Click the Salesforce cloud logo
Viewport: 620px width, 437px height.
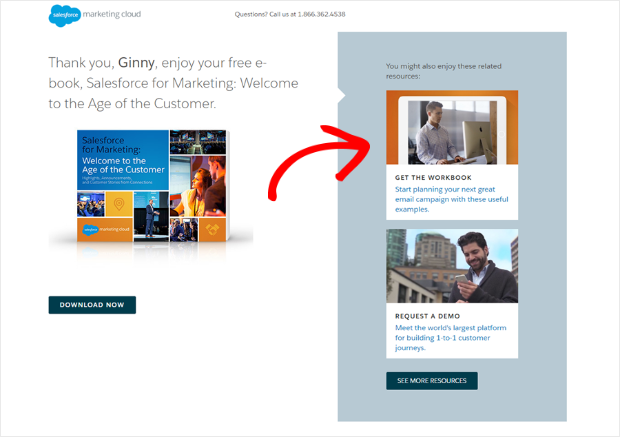pos(64,15)
